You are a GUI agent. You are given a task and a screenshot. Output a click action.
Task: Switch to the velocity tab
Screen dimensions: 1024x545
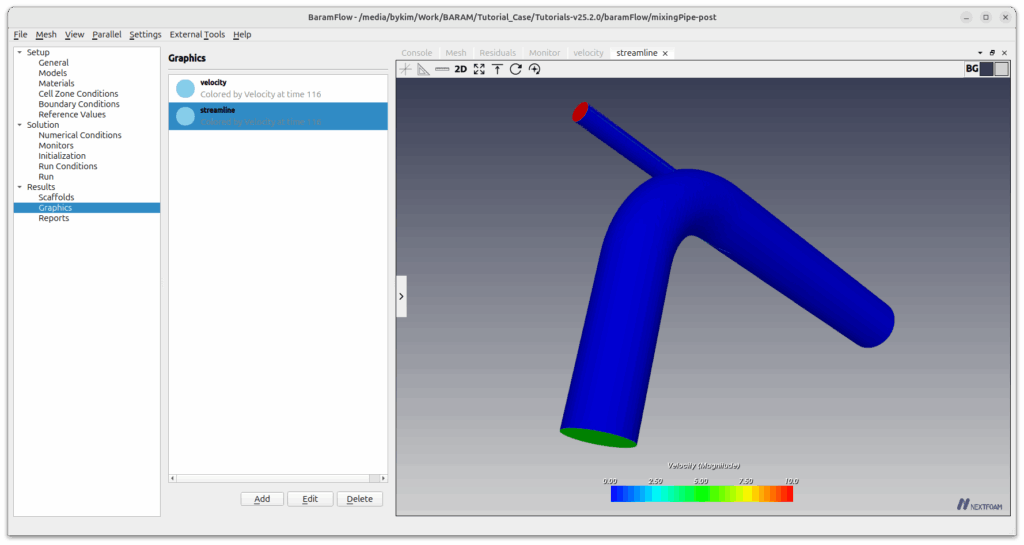point(588,53)
